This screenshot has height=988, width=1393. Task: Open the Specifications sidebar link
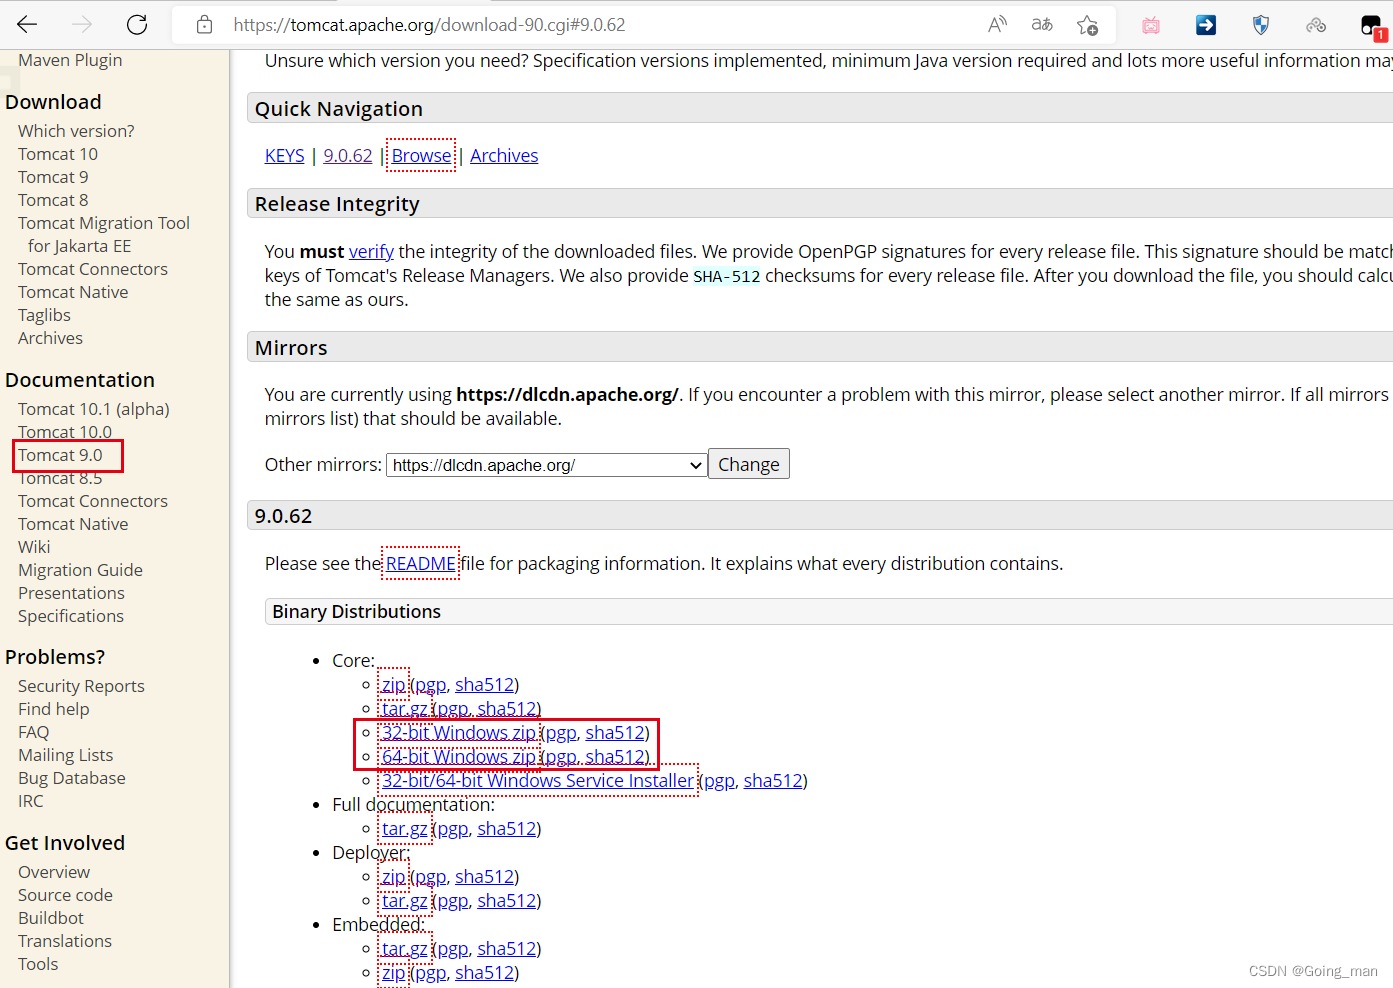(71, 616)
